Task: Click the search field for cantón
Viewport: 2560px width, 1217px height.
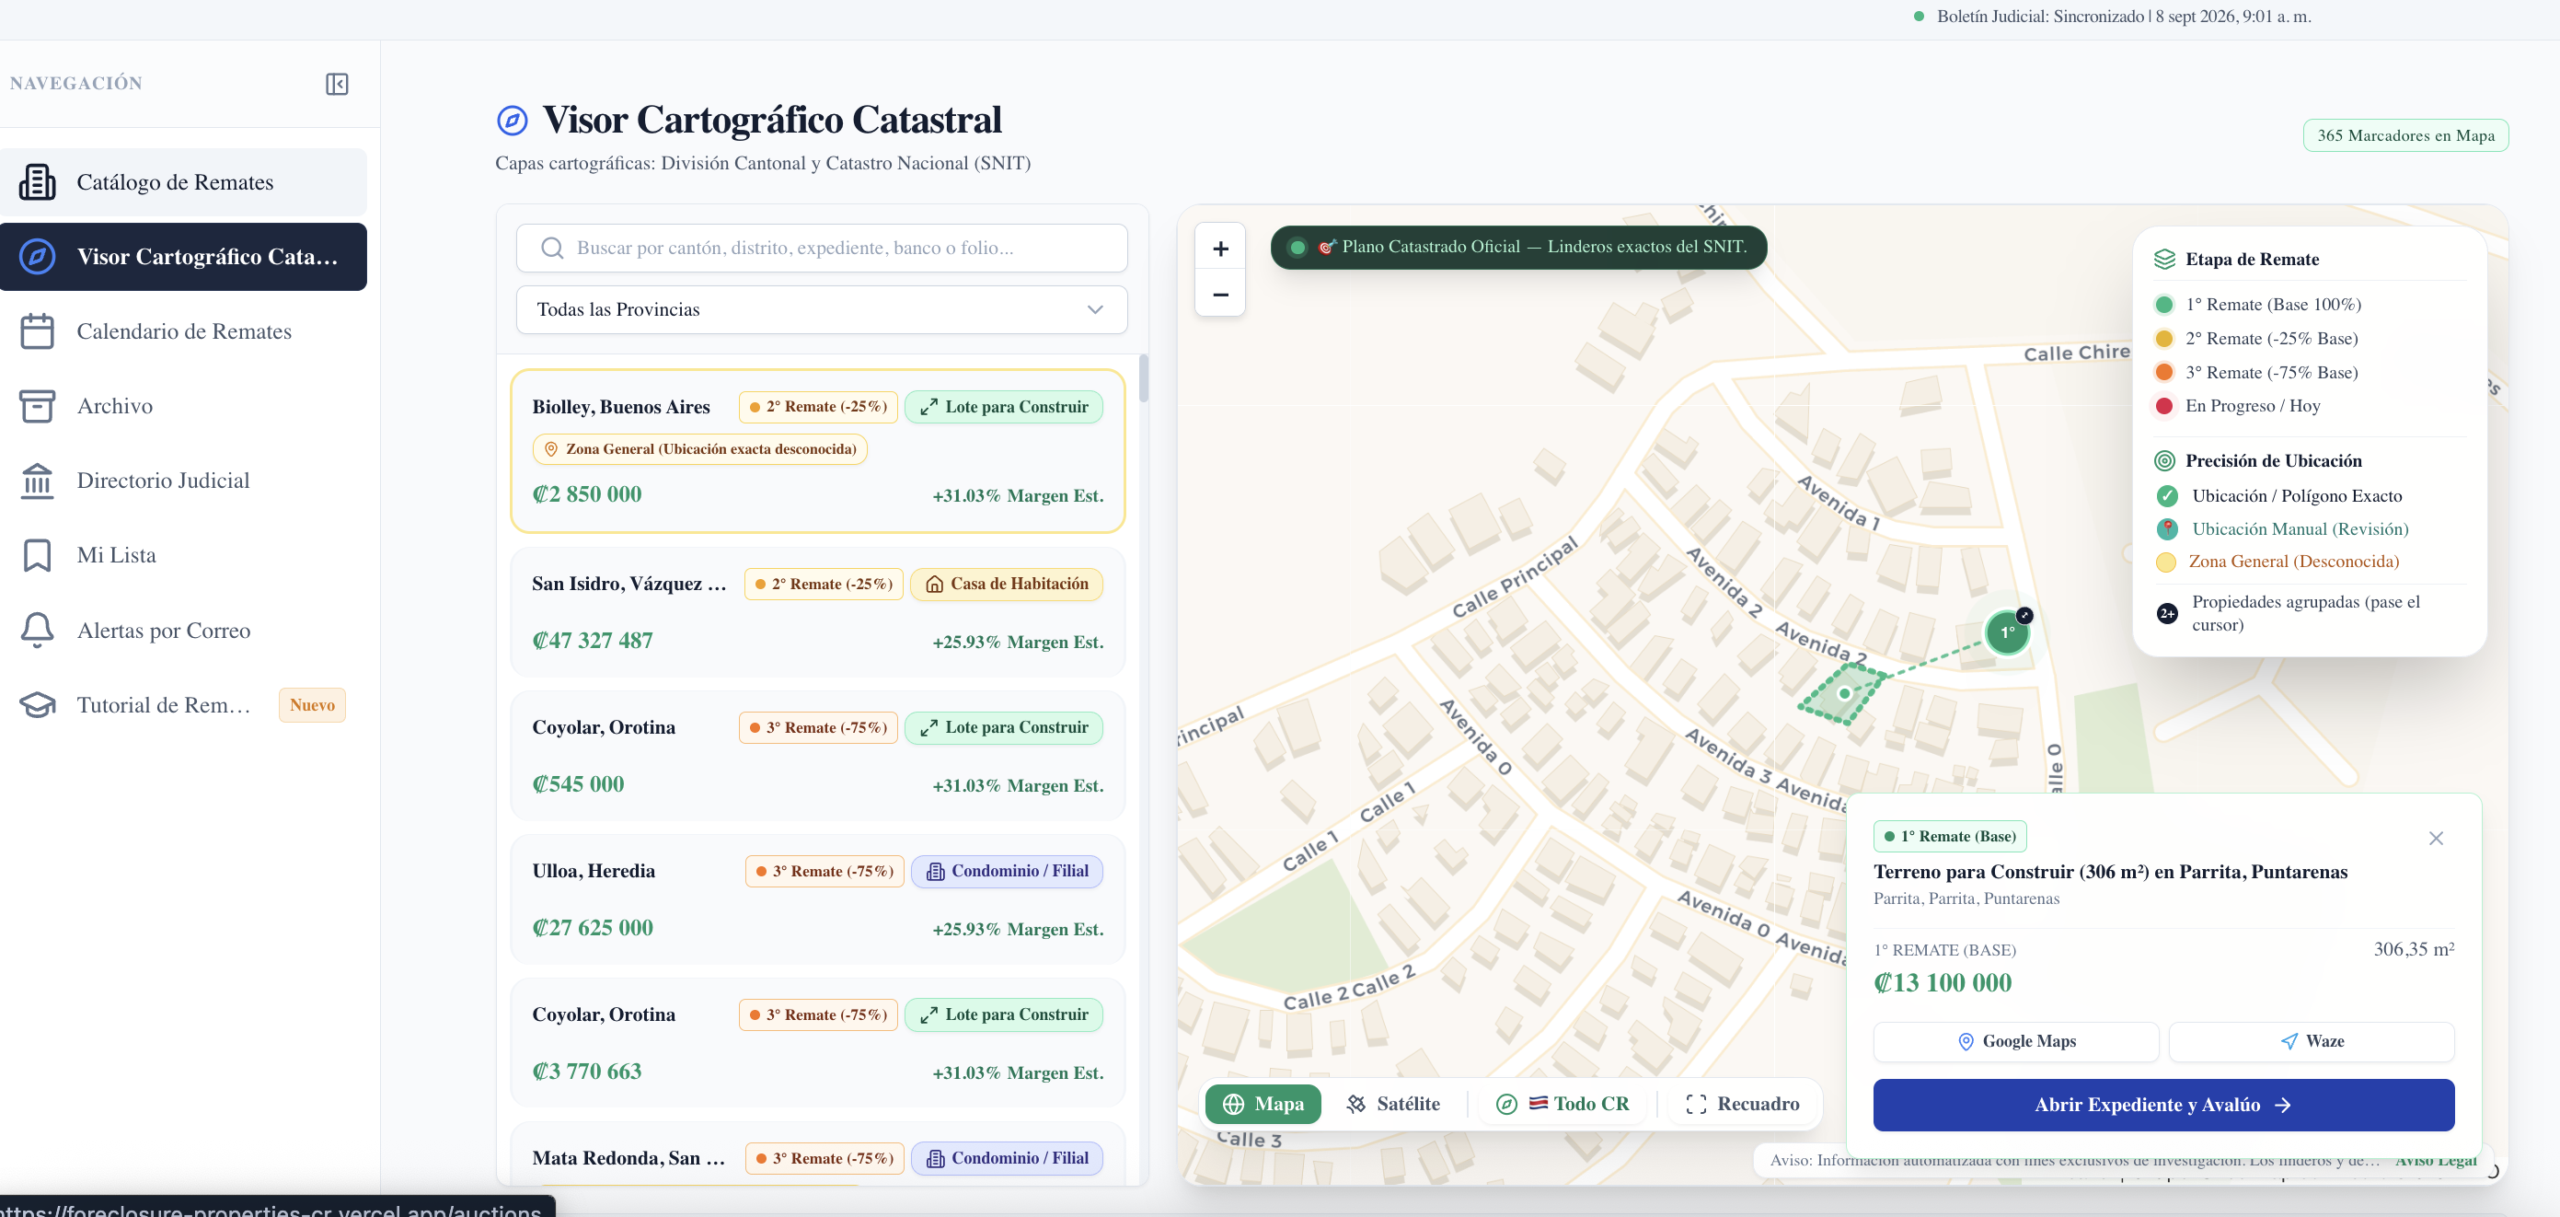Action: 821,248
